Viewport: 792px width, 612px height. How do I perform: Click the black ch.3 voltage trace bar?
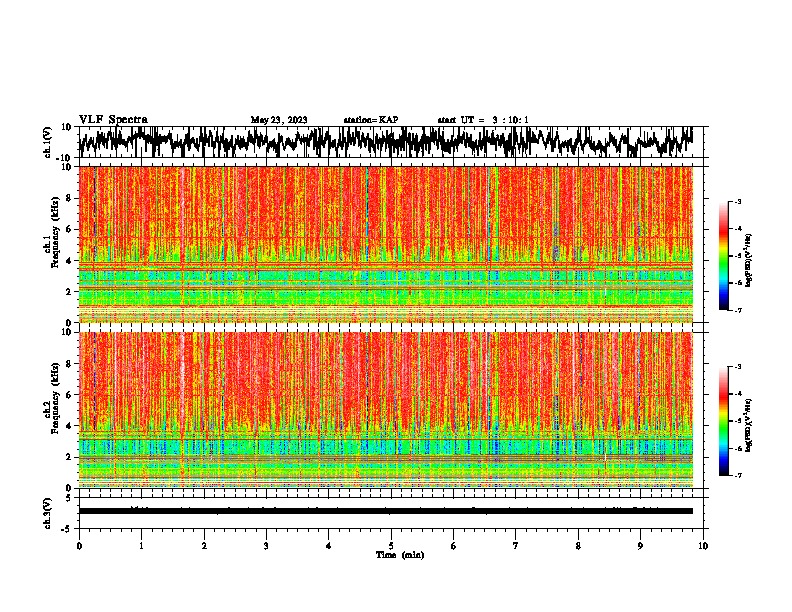tap(386, 511)
